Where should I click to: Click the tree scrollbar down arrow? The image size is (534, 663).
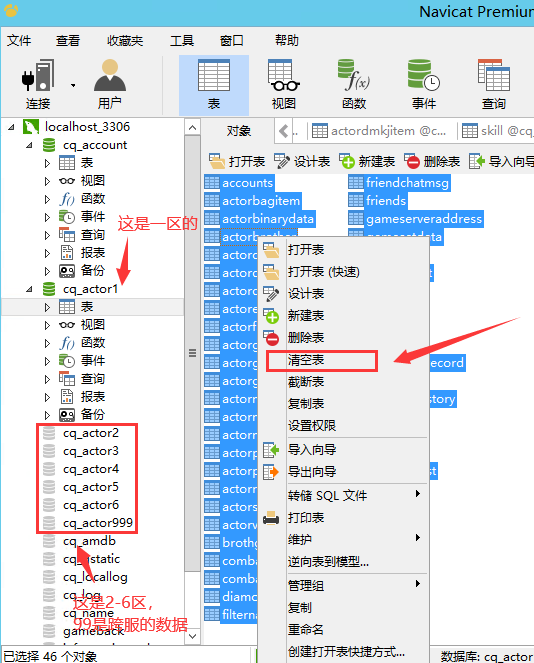click(192, 636)
